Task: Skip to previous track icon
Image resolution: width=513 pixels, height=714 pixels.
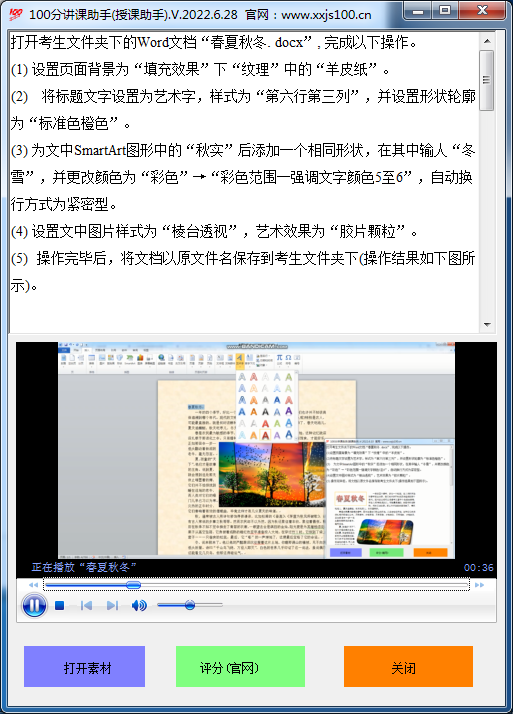Action: [86, 605]
